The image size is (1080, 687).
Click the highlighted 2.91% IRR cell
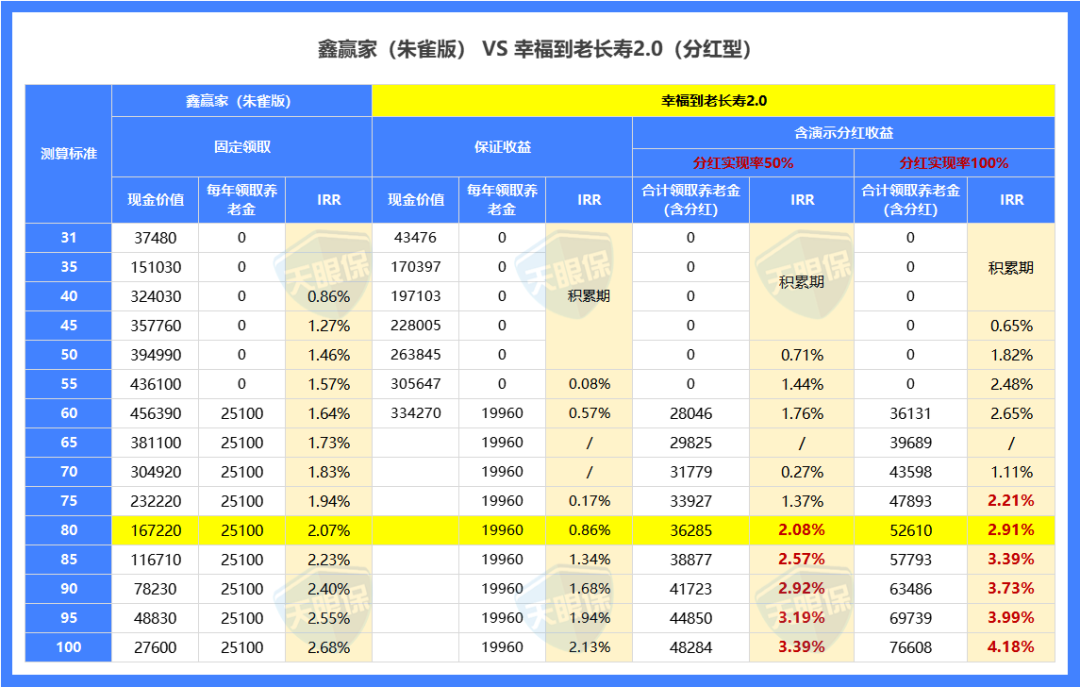tap(1012, 530)
